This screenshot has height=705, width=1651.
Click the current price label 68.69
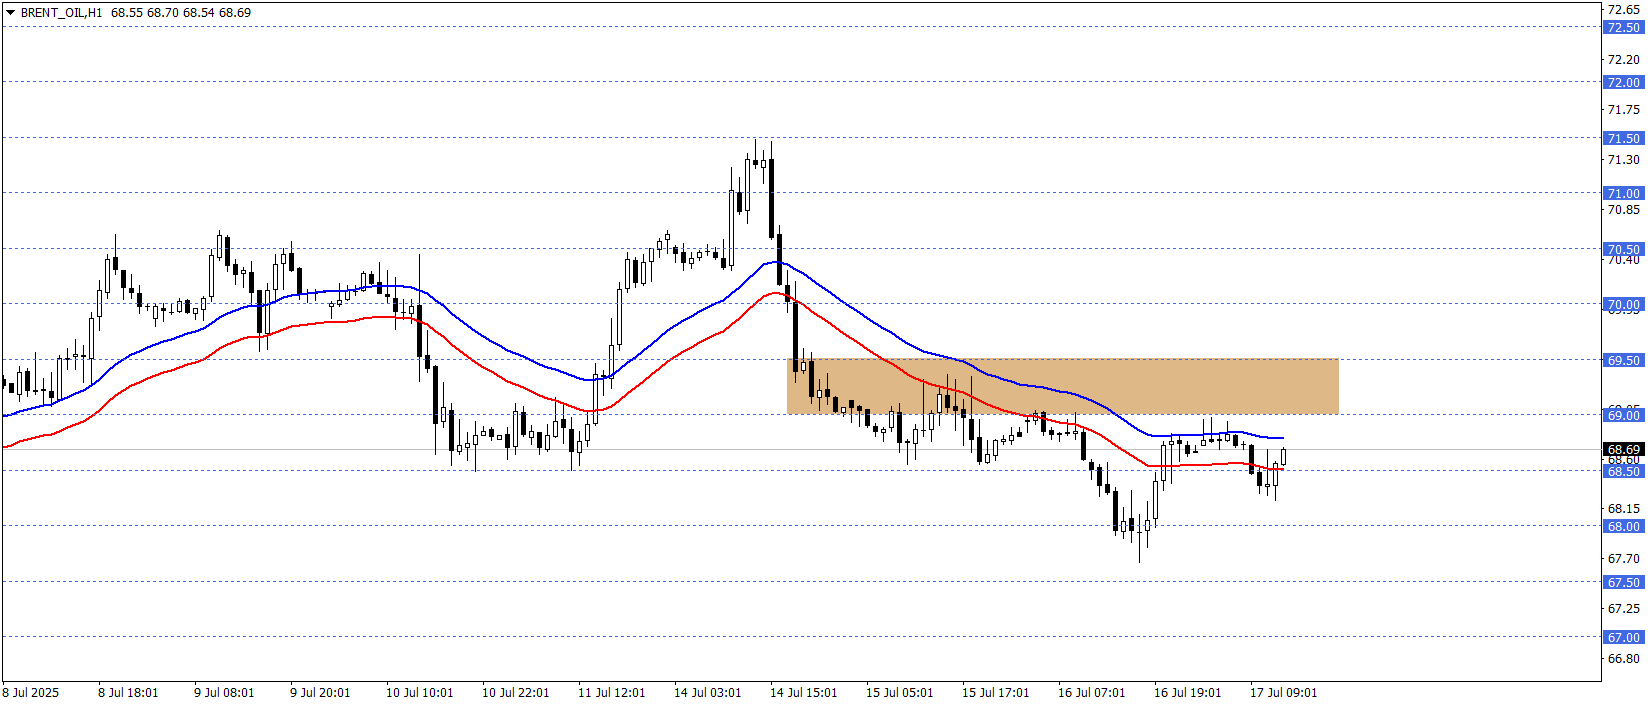(1623, 450)
